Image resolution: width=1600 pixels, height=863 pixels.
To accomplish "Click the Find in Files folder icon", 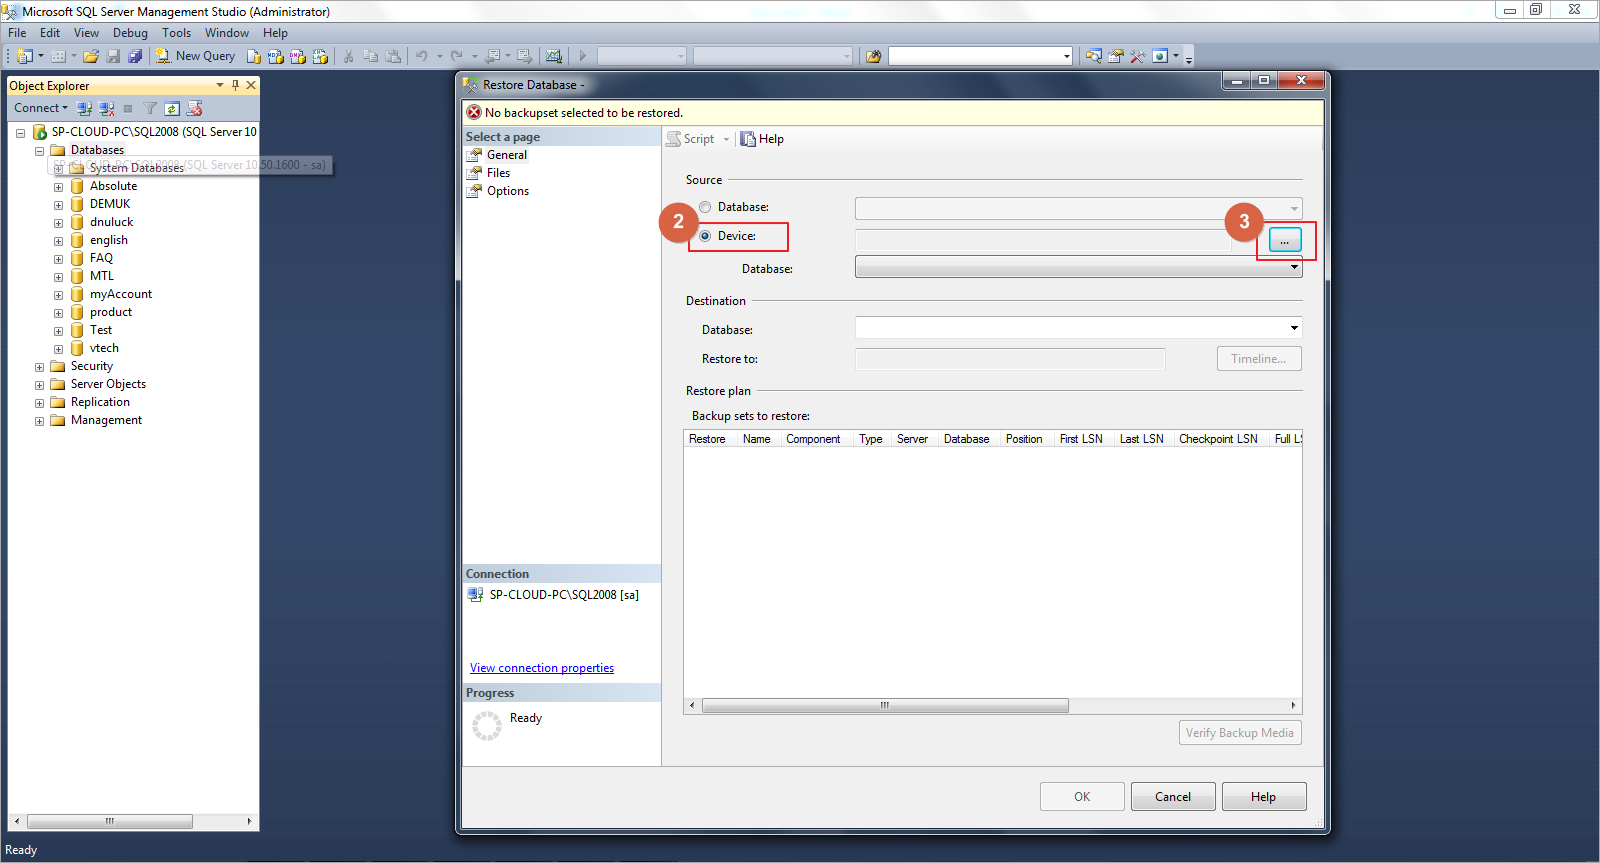I will (873, 56).
